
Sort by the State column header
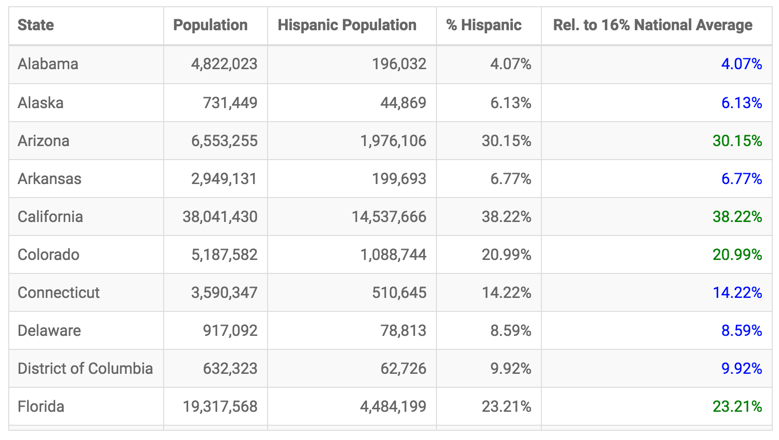[x=36, y=25]
